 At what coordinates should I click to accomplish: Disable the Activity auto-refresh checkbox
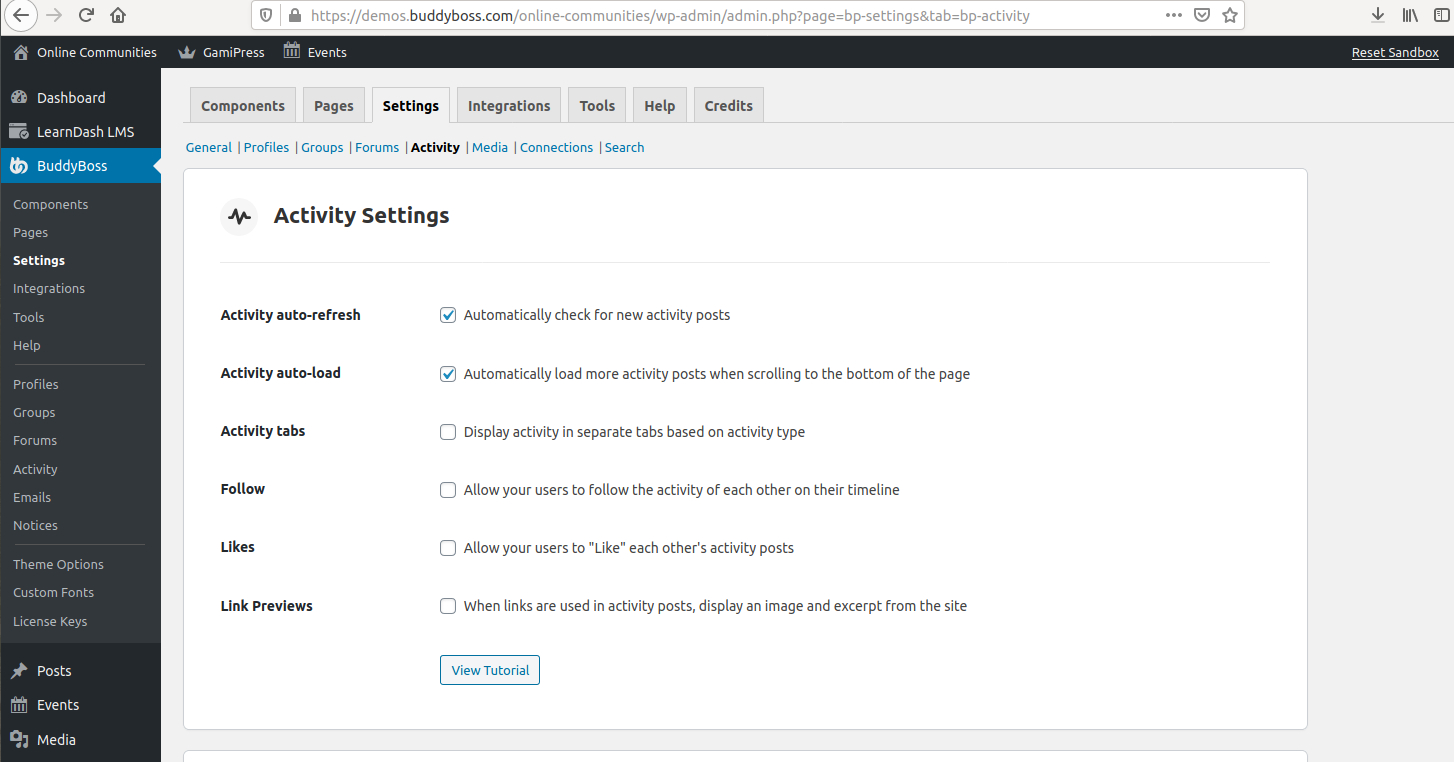(448, 315)
